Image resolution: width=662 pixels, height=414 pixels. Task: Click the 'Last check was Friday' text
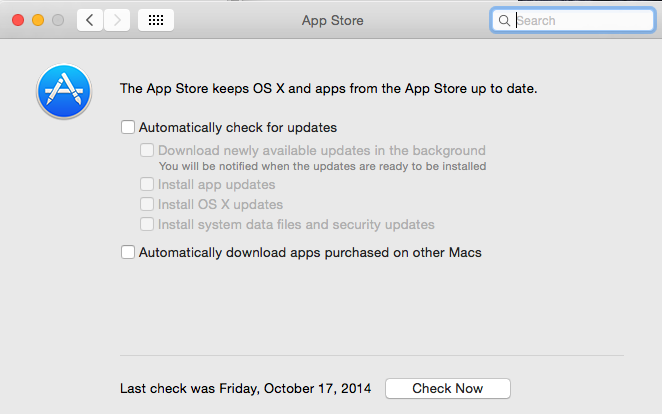pos(245,388)
